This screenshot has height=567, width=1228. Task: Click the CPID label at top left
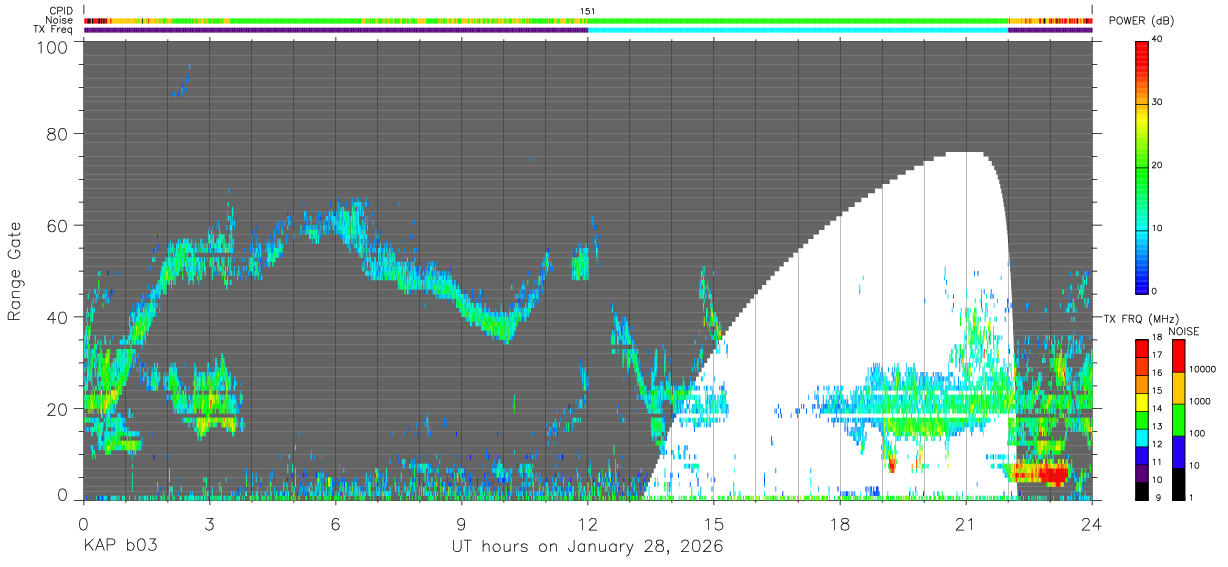[60, 11]
